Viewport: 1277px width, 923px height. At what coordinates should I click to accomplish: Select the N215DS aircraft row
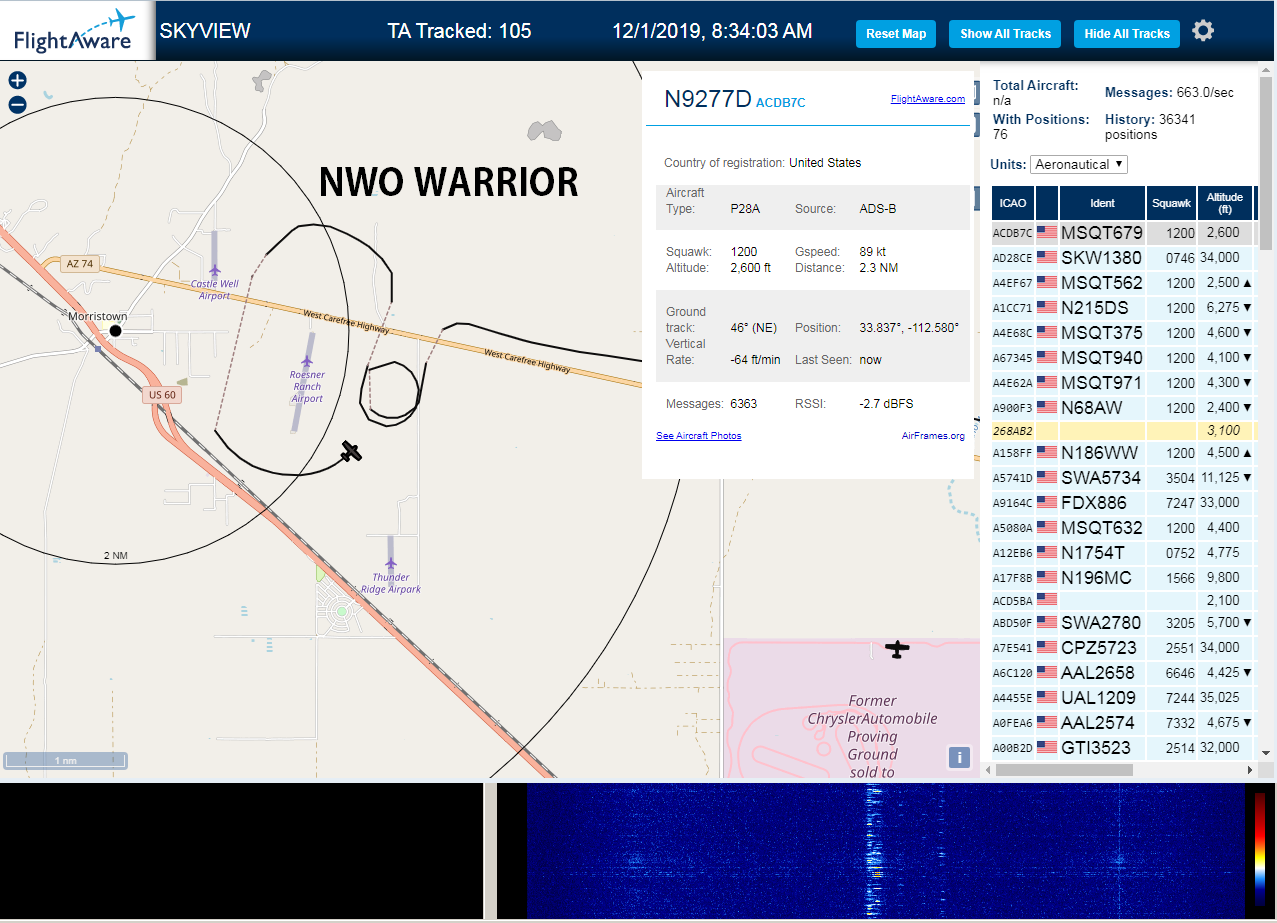1122,308
